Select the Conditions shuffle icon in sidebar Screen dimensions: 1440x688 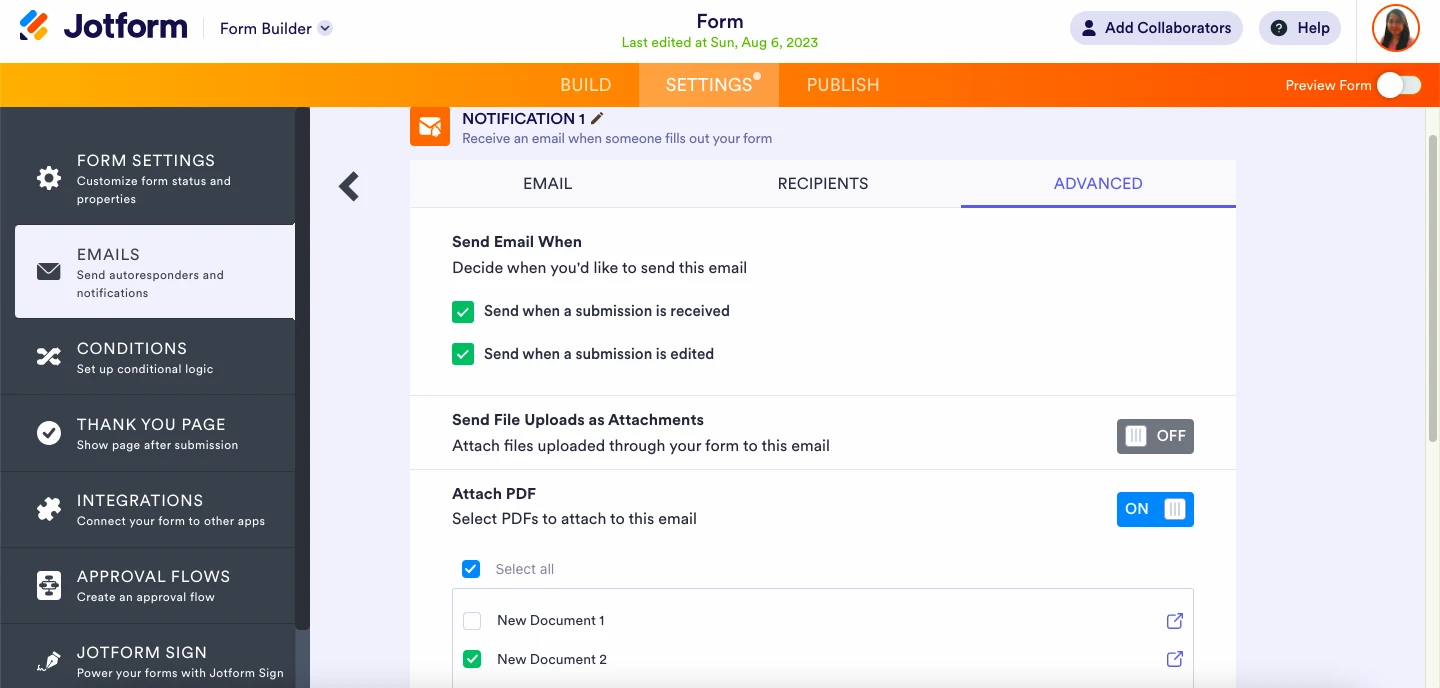click(x=47, y=354)
